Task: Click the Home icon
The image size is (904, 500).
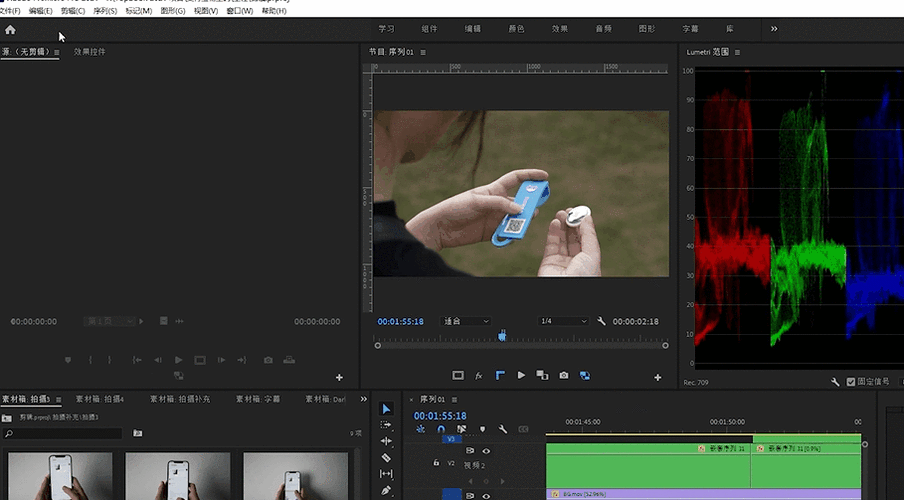Action: [11, 29]
